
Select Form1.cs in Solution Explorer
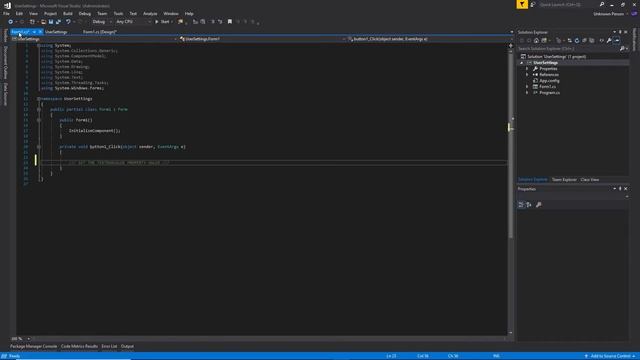point(547,87)
